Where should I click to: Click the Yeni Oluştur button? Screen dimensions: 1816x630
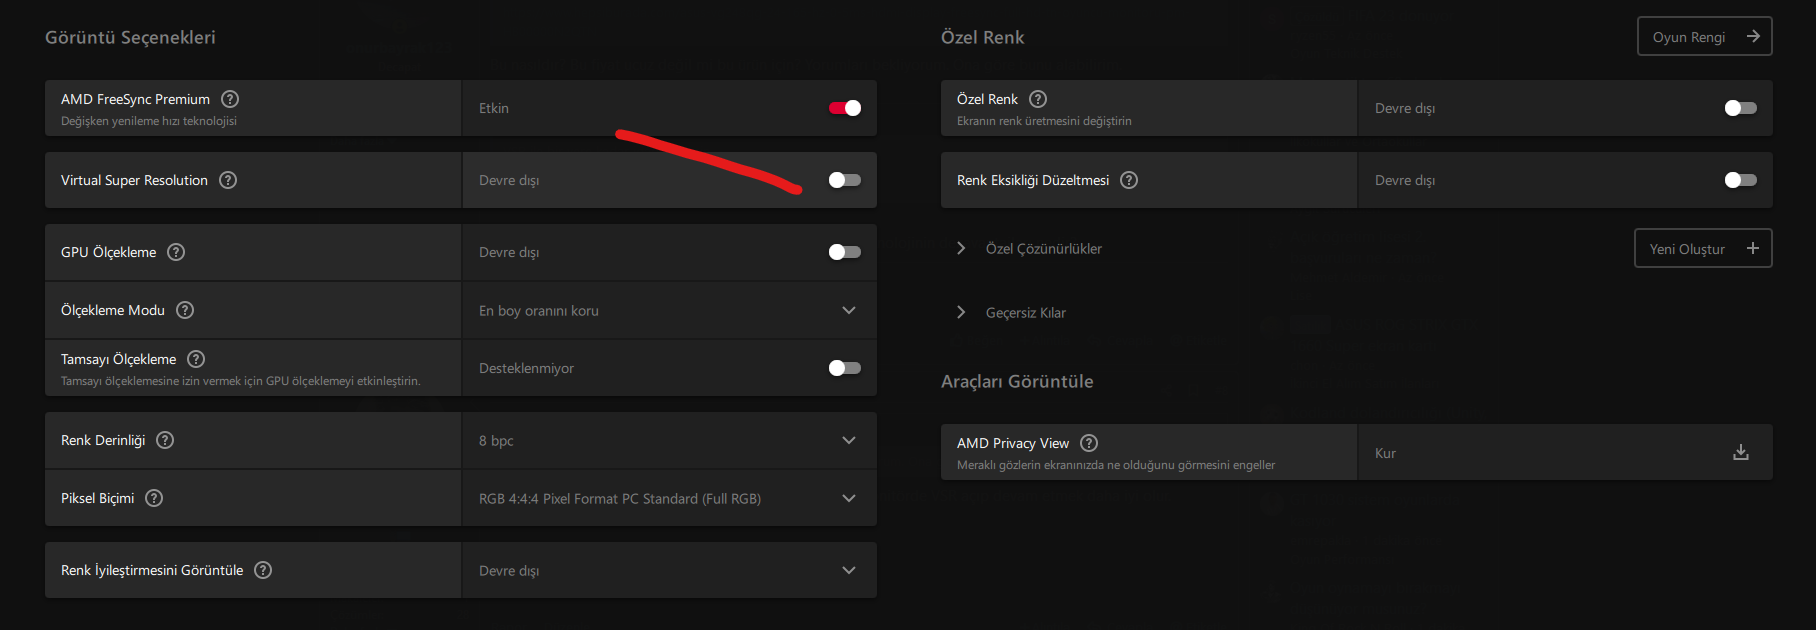(x=1703, y=249)
